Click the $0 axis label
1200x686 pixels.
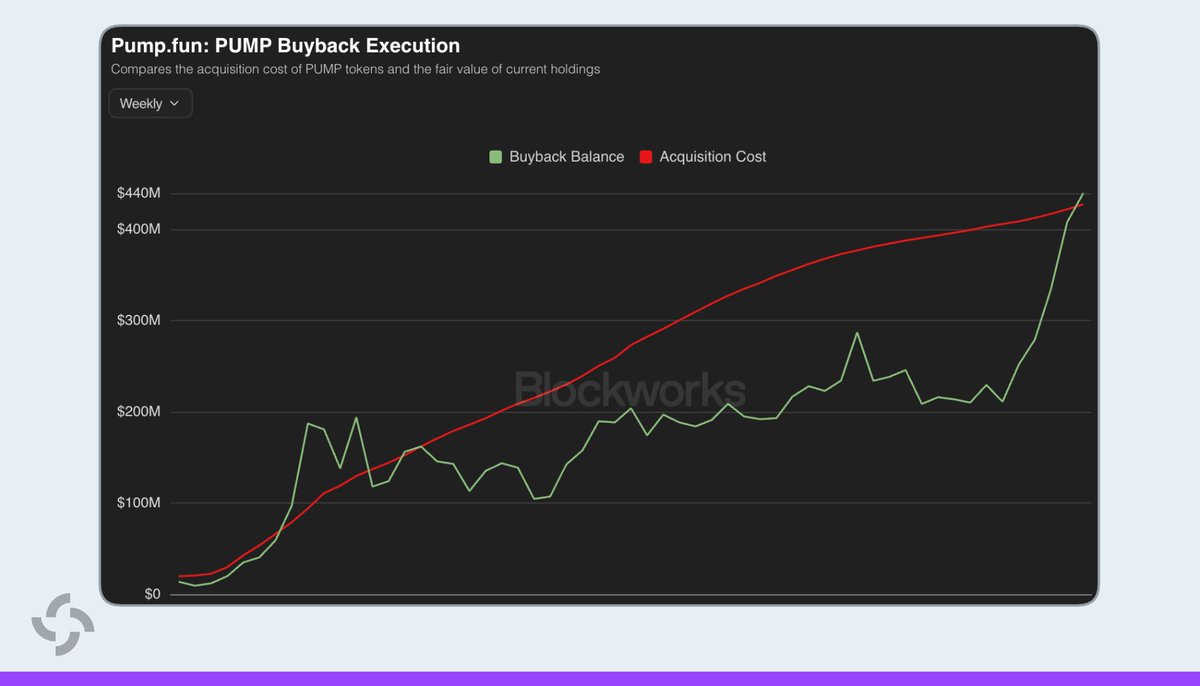click(x=152, y=594)
